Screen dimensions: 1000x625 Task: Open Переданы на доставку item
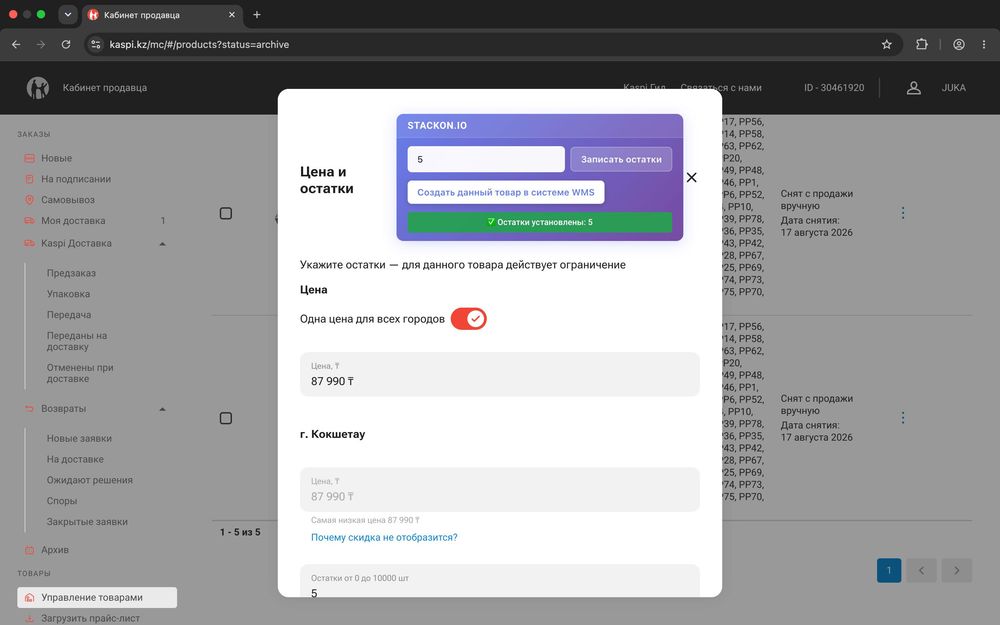[77, 341]
